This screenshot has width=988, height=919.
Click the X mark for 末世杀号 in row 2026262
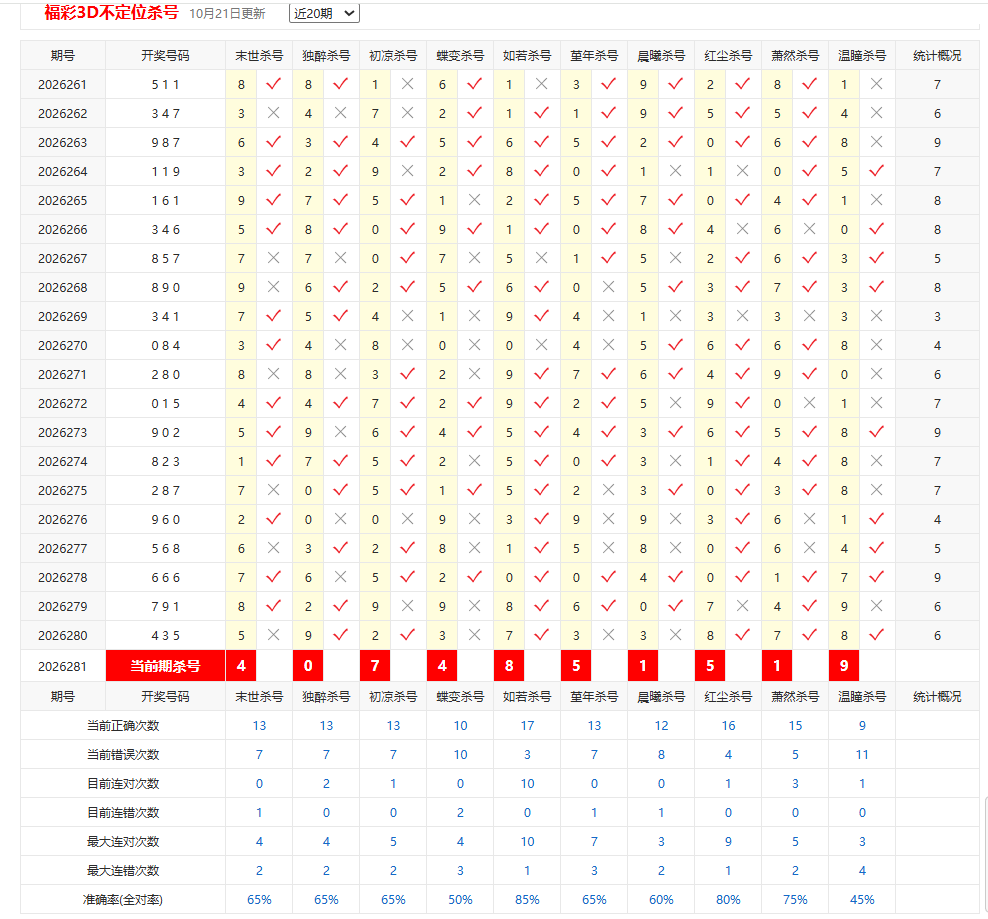pos(273,113)
